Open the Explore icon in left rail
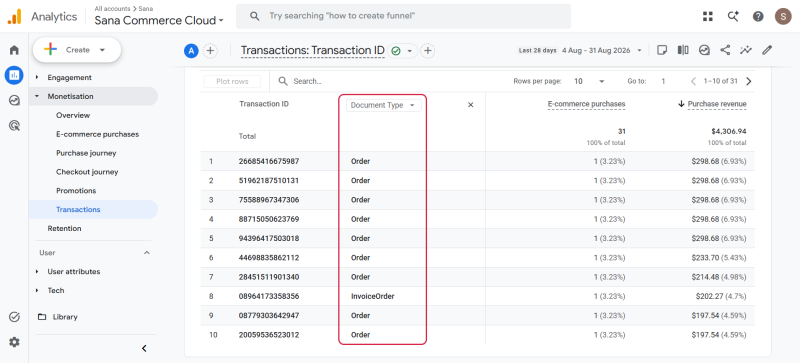 (14, 100)
